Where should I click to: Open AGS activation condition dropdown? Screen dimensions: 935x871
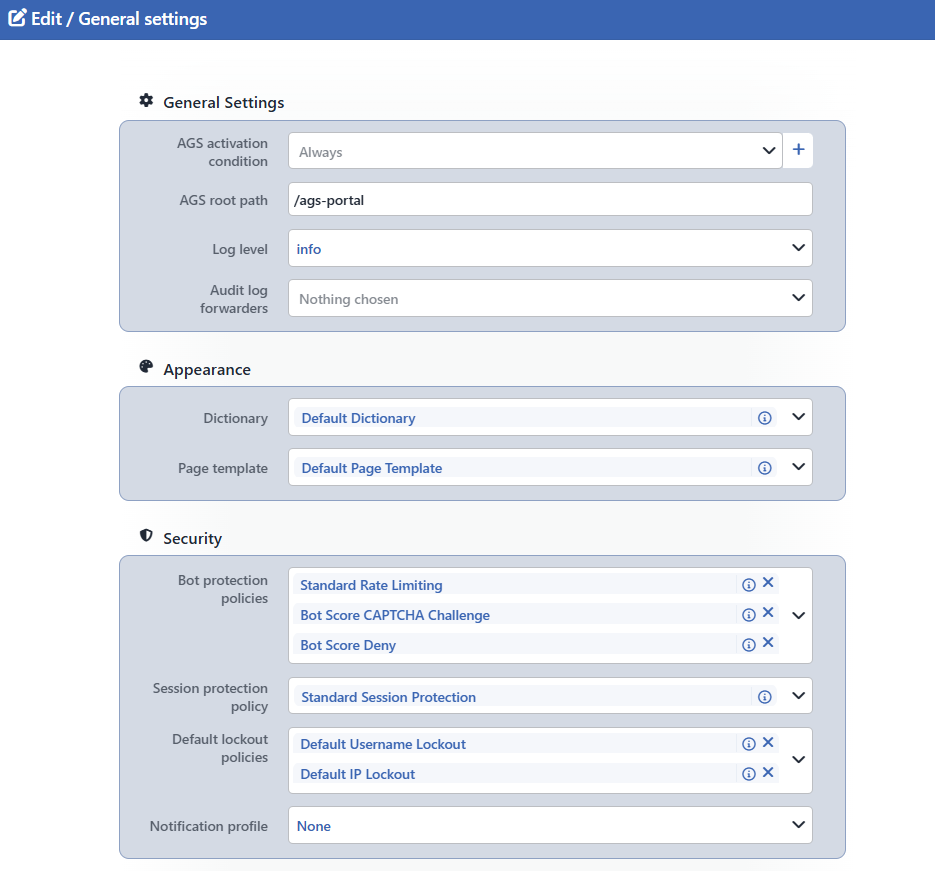(535, 151)
